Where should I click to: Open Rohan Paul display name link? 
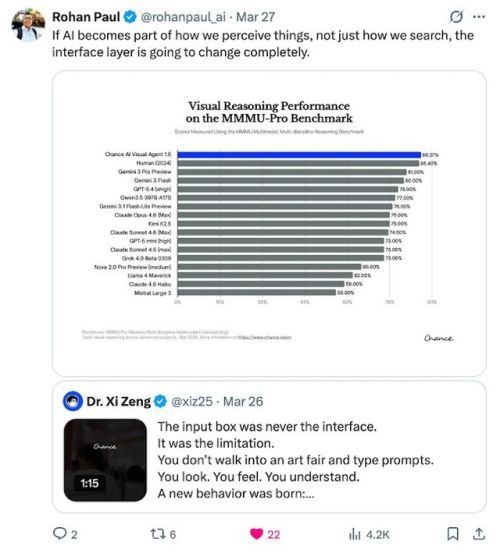click(x=86, y=17)
